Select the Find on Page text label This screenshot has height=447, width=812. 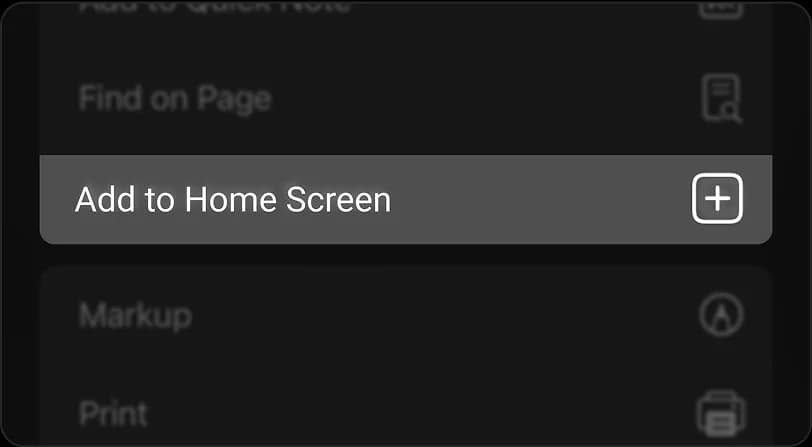pyautogui.click(x=175, y=99)
